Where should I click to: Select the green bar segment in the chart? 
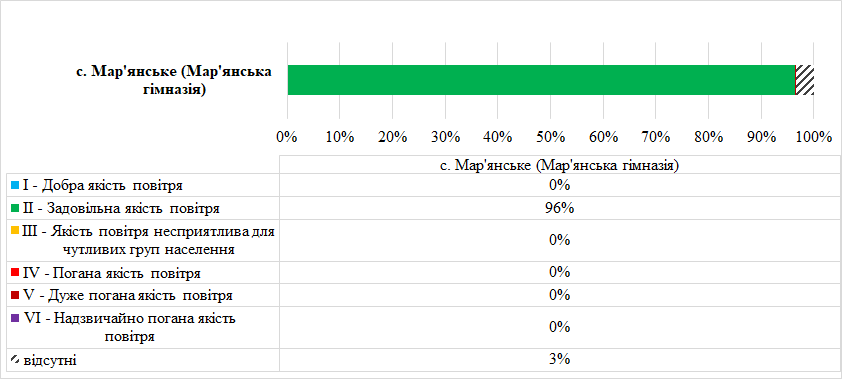(541, 80)
